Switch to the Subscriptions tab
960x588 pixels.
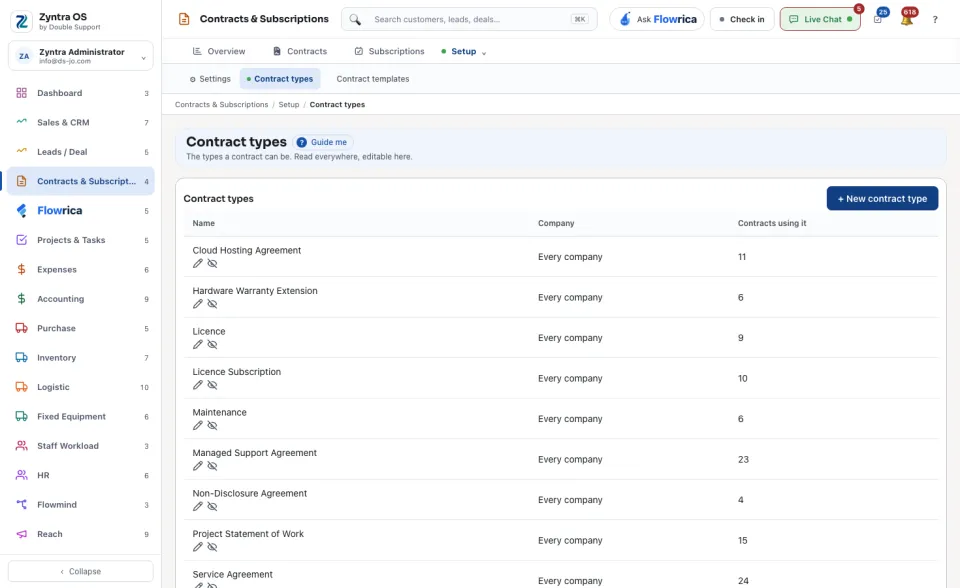coord(389,51)
